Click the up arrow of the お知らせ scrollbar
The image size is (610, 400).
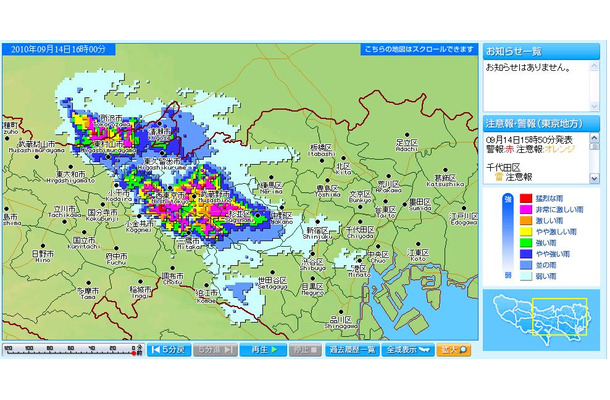coord(594,66)
